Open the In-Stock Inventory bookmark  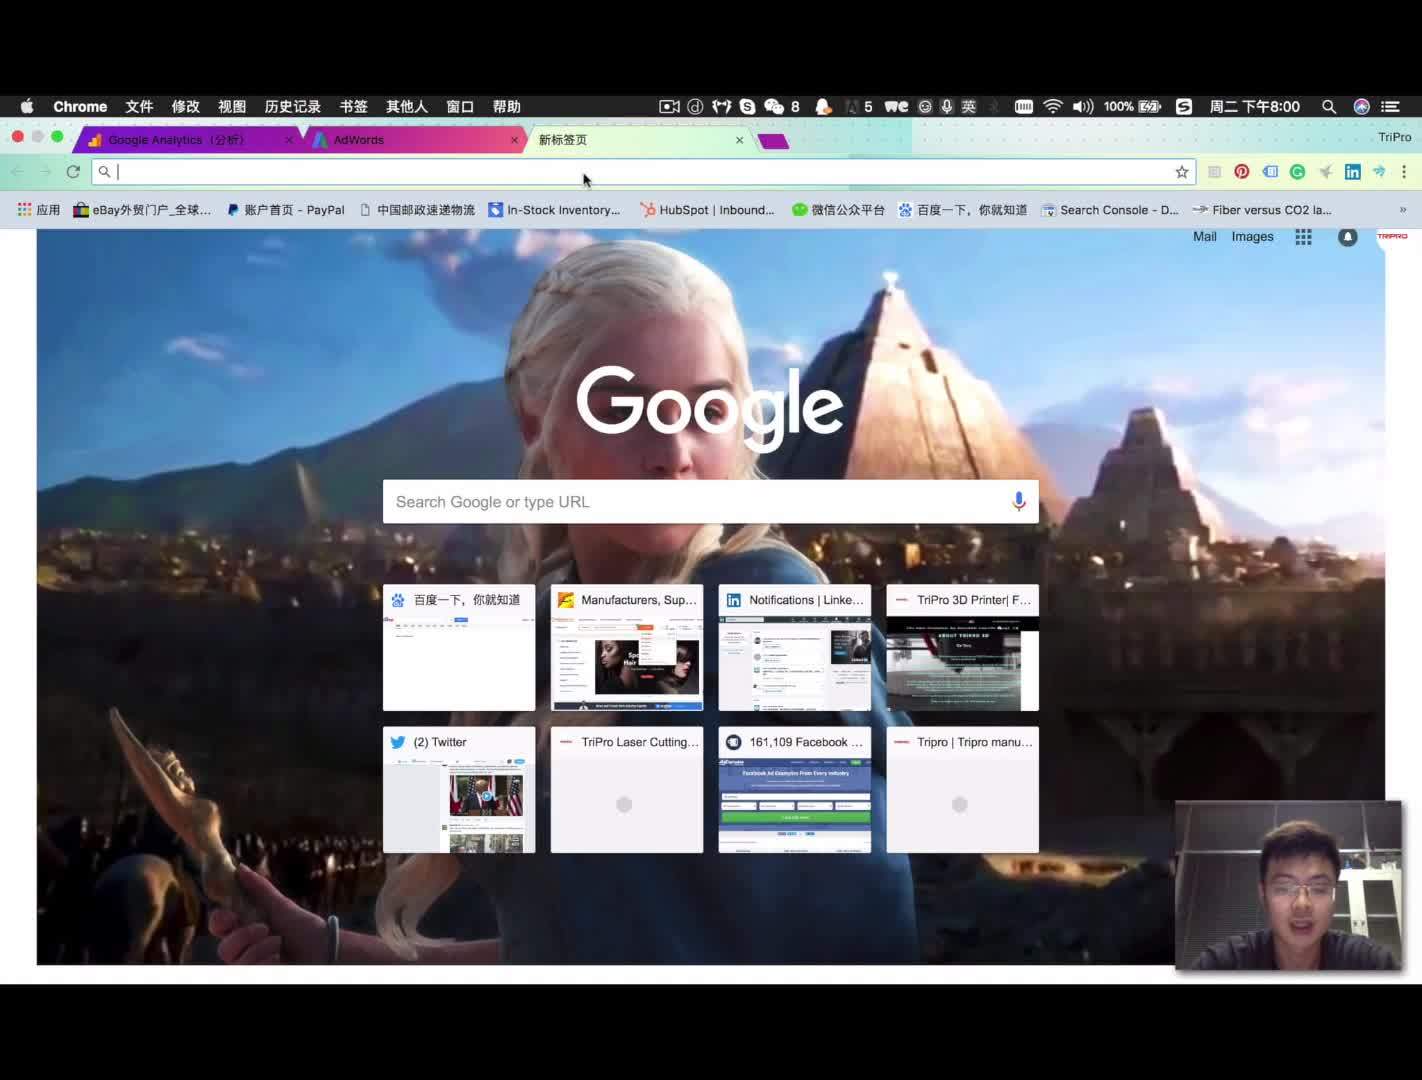tap(554, 210)
